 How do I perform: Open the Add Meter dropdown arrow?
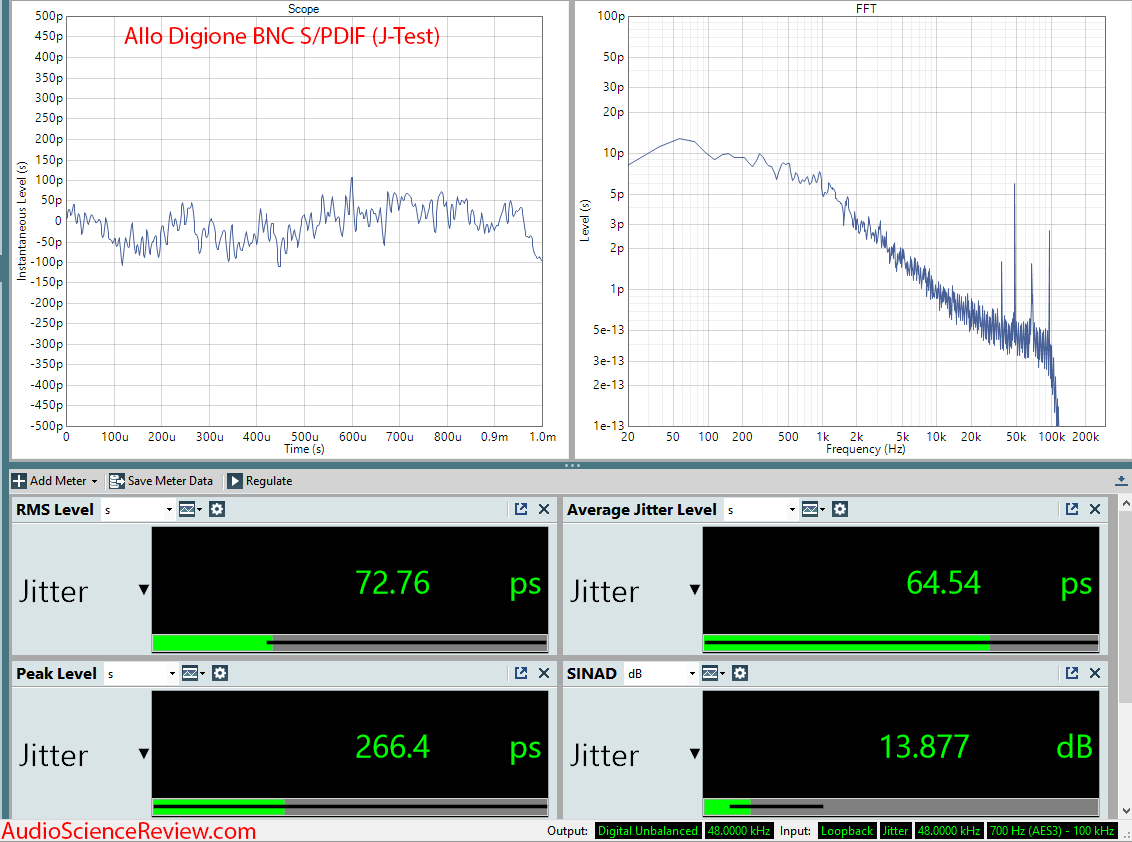(x=94, y=482)
